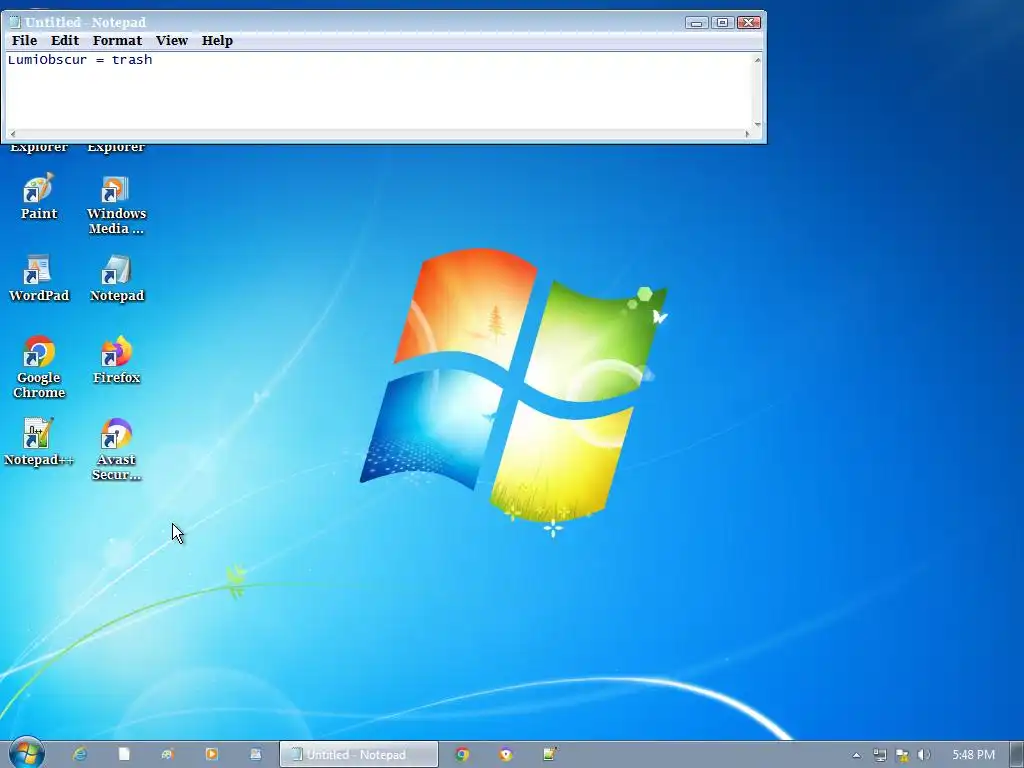Launch Notepad++ from the taskbar
This screenshot has height=768, width=1024.
550,754
